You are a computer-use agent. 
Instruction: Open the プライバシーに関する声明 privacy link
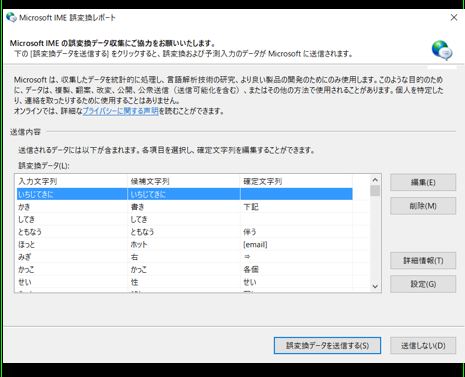(x=120, y=111)
